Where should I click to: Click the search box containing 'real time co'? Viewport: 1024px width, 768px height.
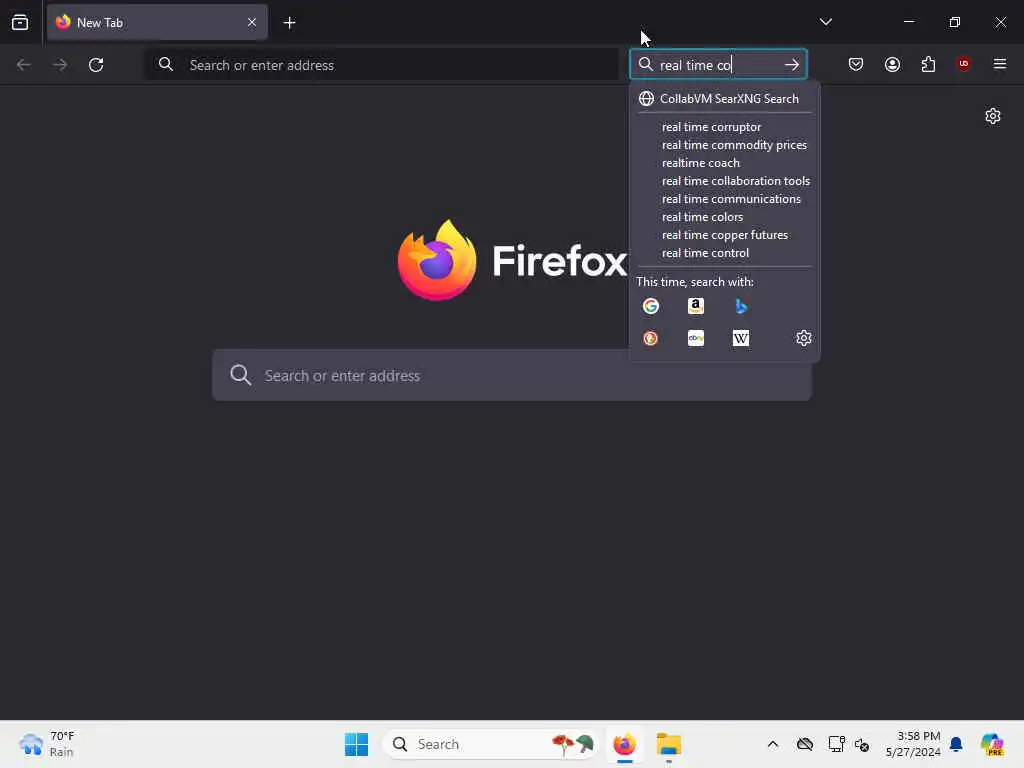click(718, 65)
